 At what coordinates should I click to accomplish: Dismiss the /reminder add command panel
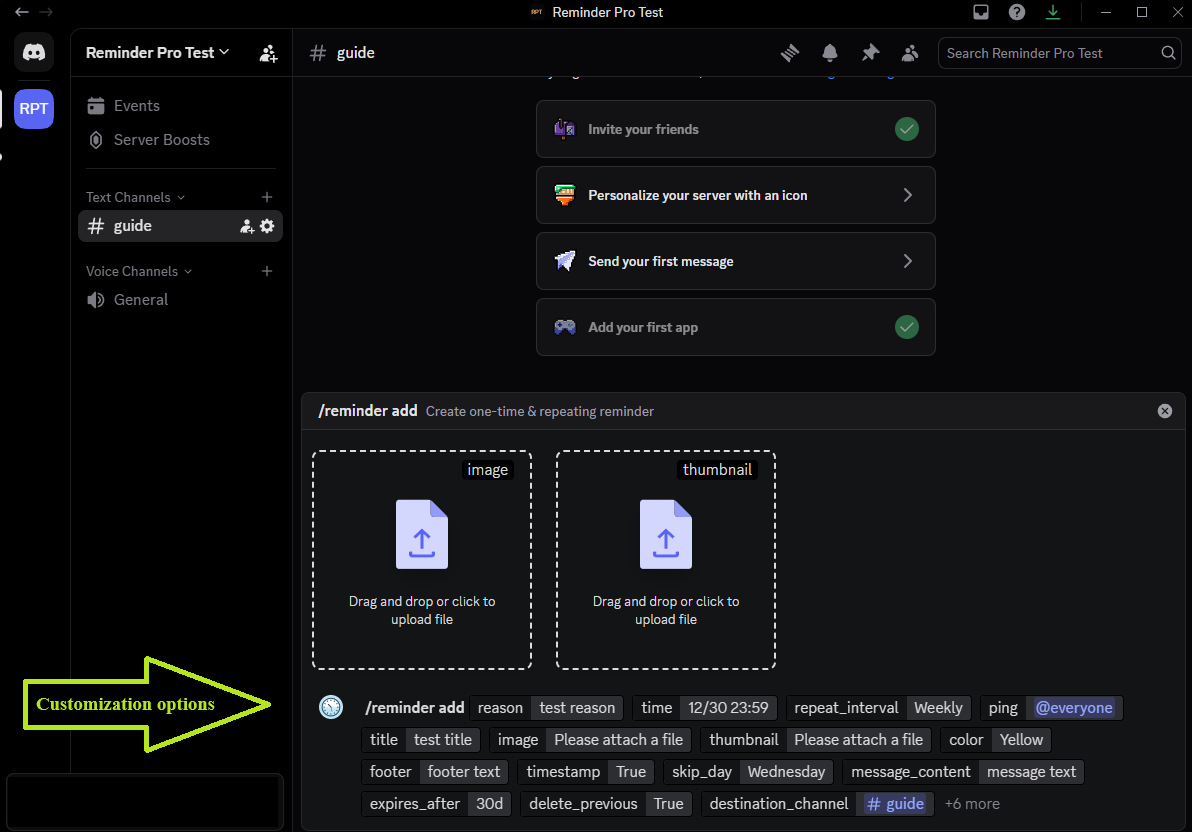coord(1165,411)
